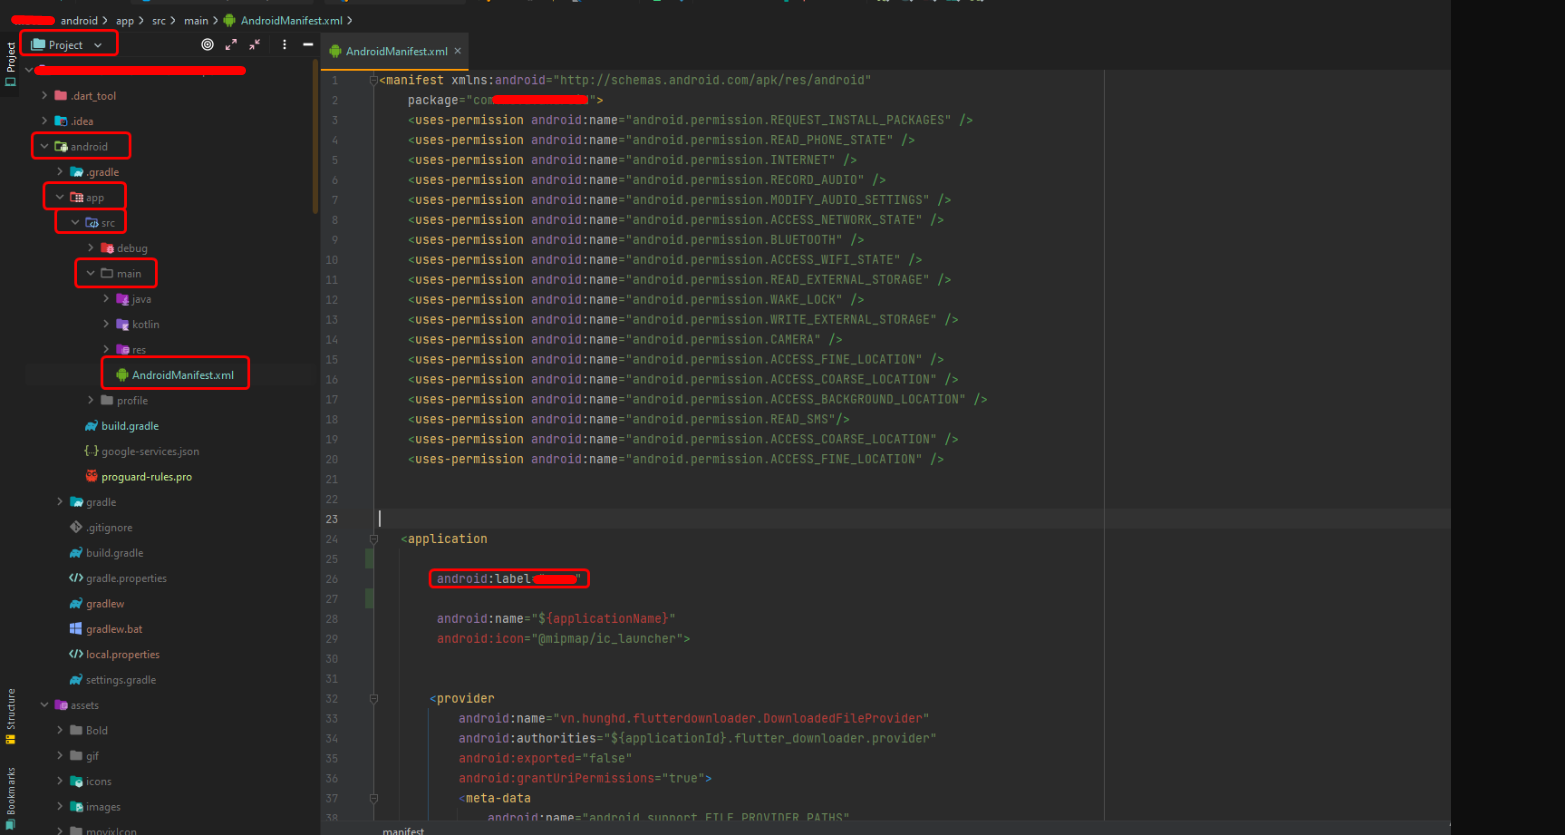
Task: Toggle the Structure tool window
Action: (x=11, y=715)
